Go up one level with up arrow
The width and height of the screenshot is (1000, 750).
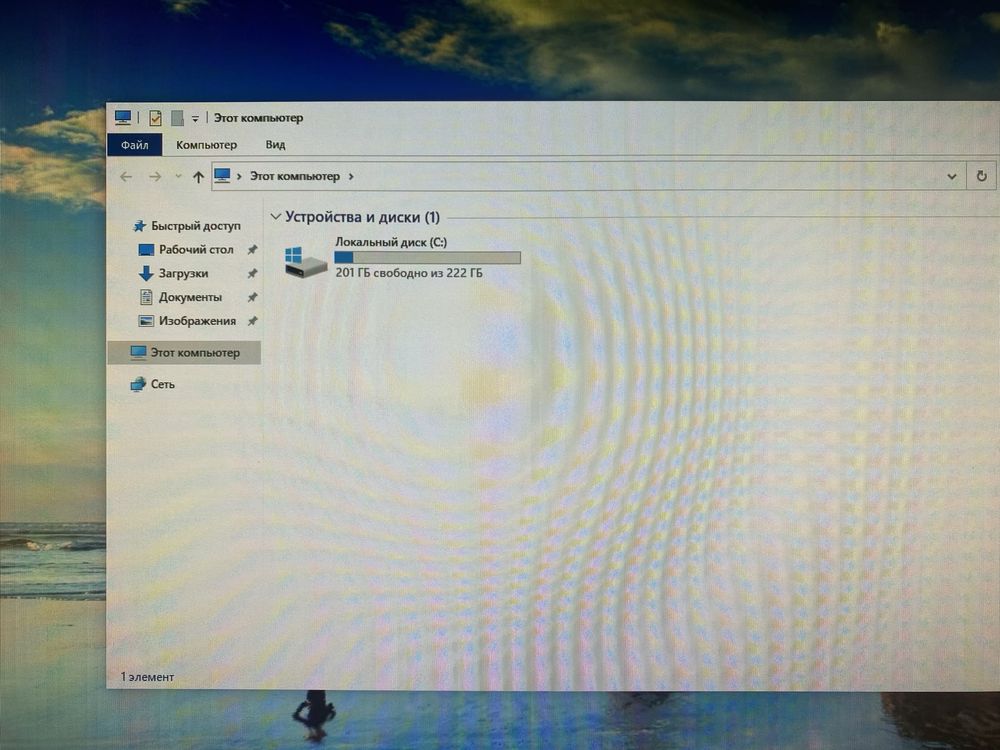coord(198,177)
